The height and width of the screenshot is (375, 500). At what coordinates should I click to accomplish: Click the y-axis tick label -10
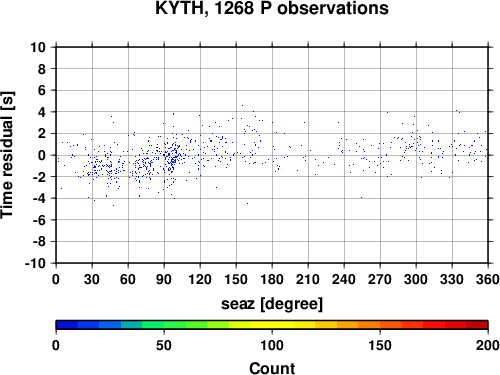(x=35, y=263)
